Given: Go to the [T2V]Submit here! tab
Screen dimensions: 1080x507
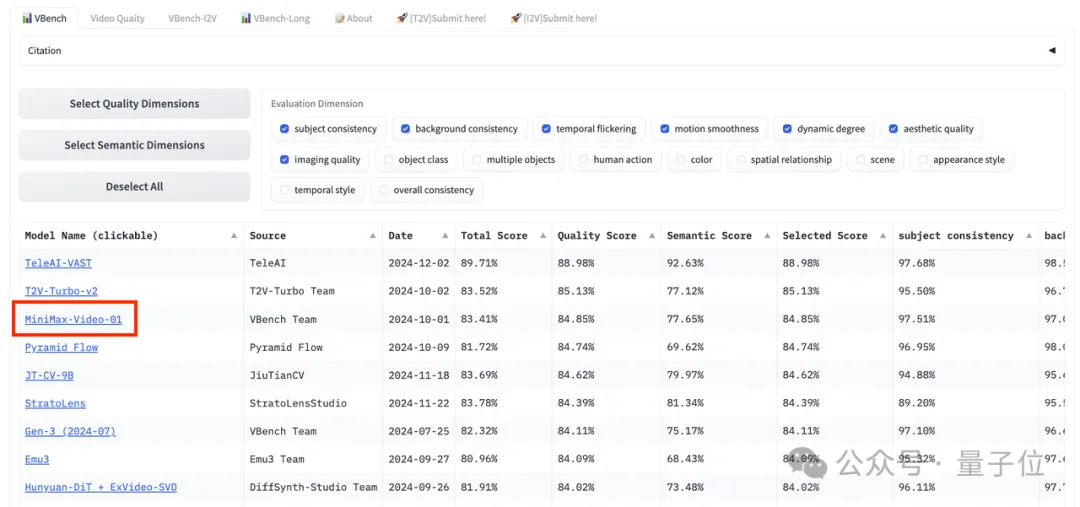Looking at the screenshot, I should 441,18.
